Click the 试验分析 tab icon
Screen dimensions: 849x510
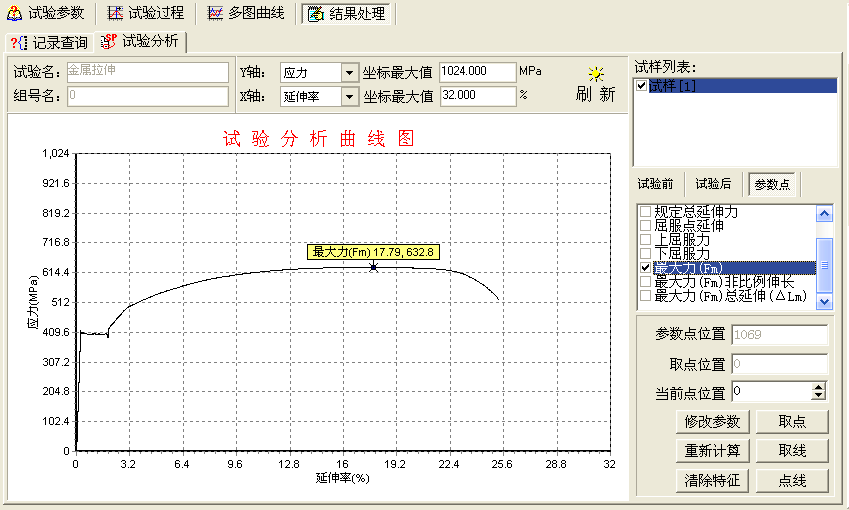click(109, 42)
